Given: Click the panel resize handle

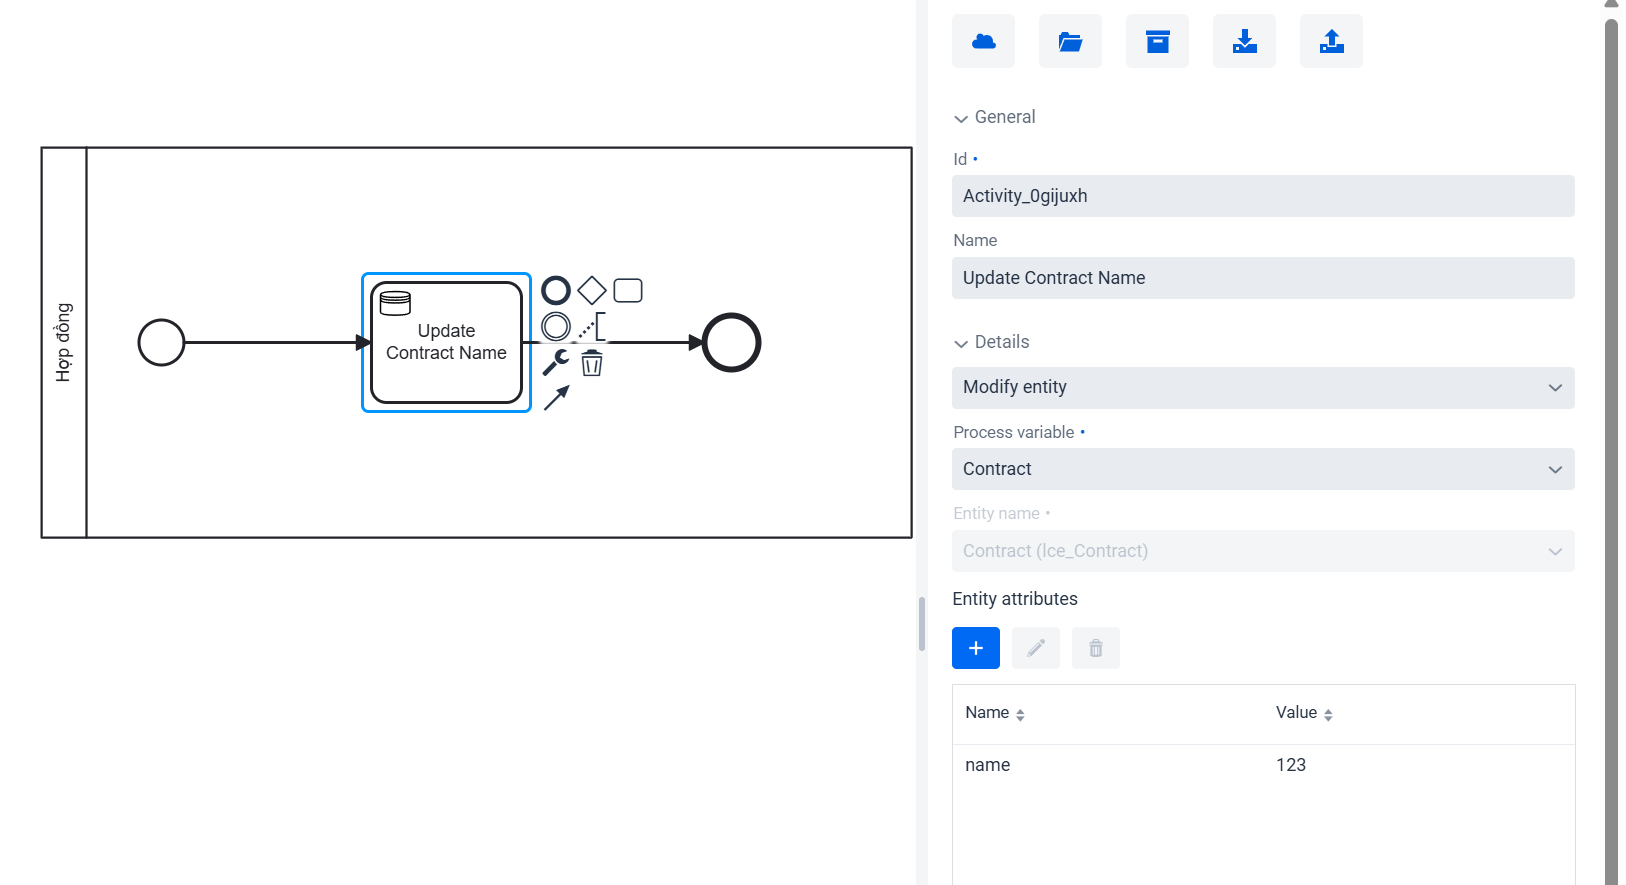Looking at the screenshot, I should click(922, 624).
